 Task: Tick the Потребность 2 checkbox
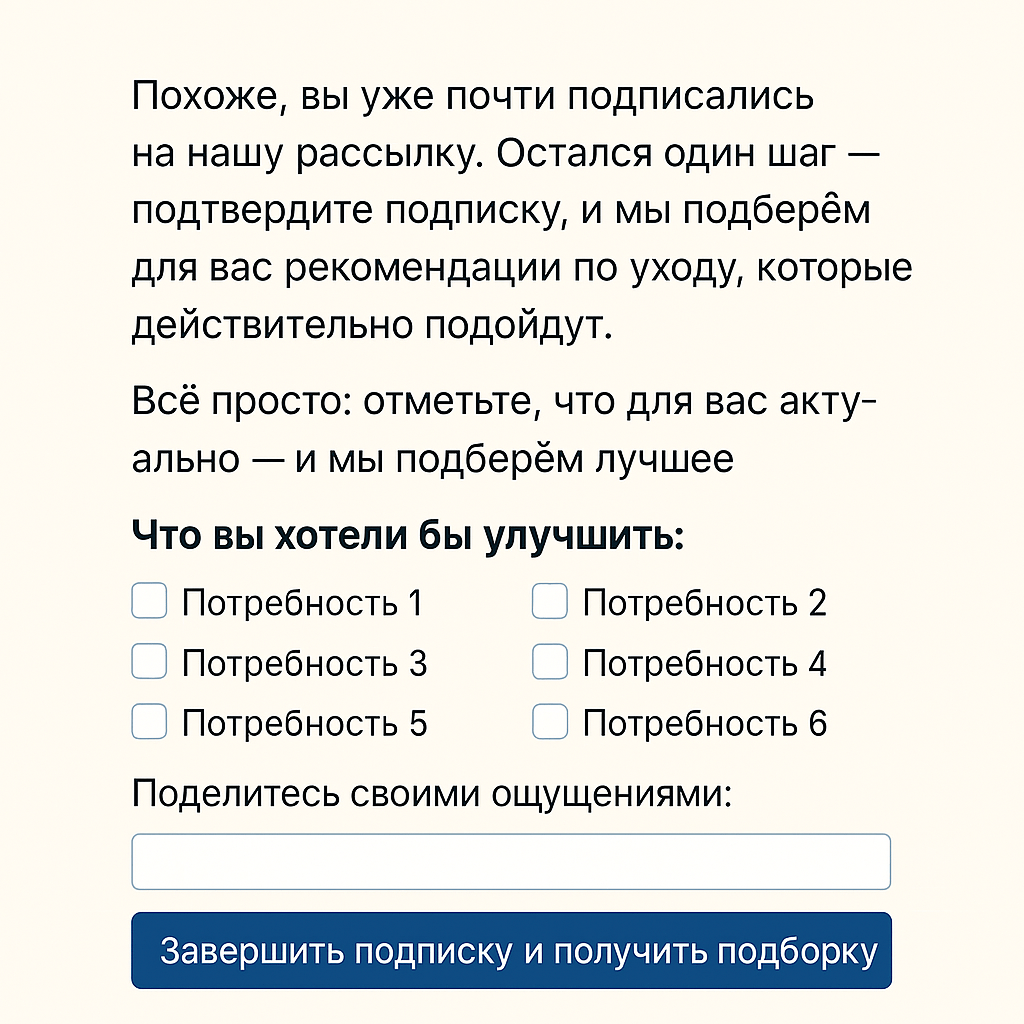pyautogui.click(x=549, y=602)
